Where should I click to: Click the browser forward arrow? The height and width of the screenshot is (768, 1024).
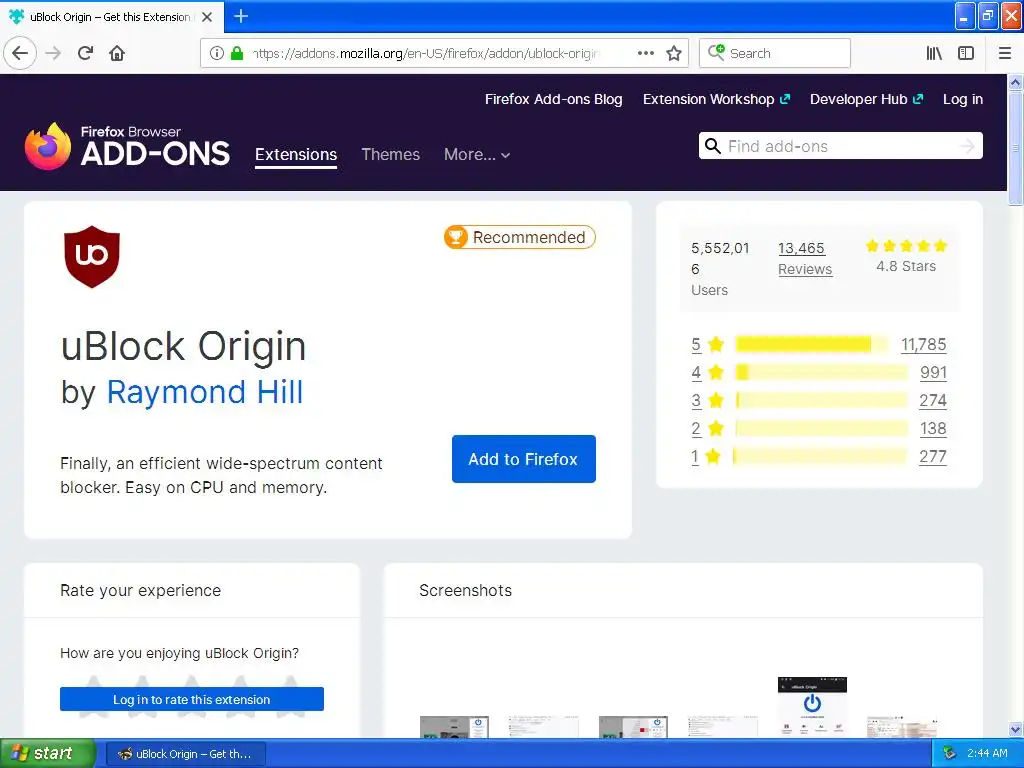click(x=54, y=53)
